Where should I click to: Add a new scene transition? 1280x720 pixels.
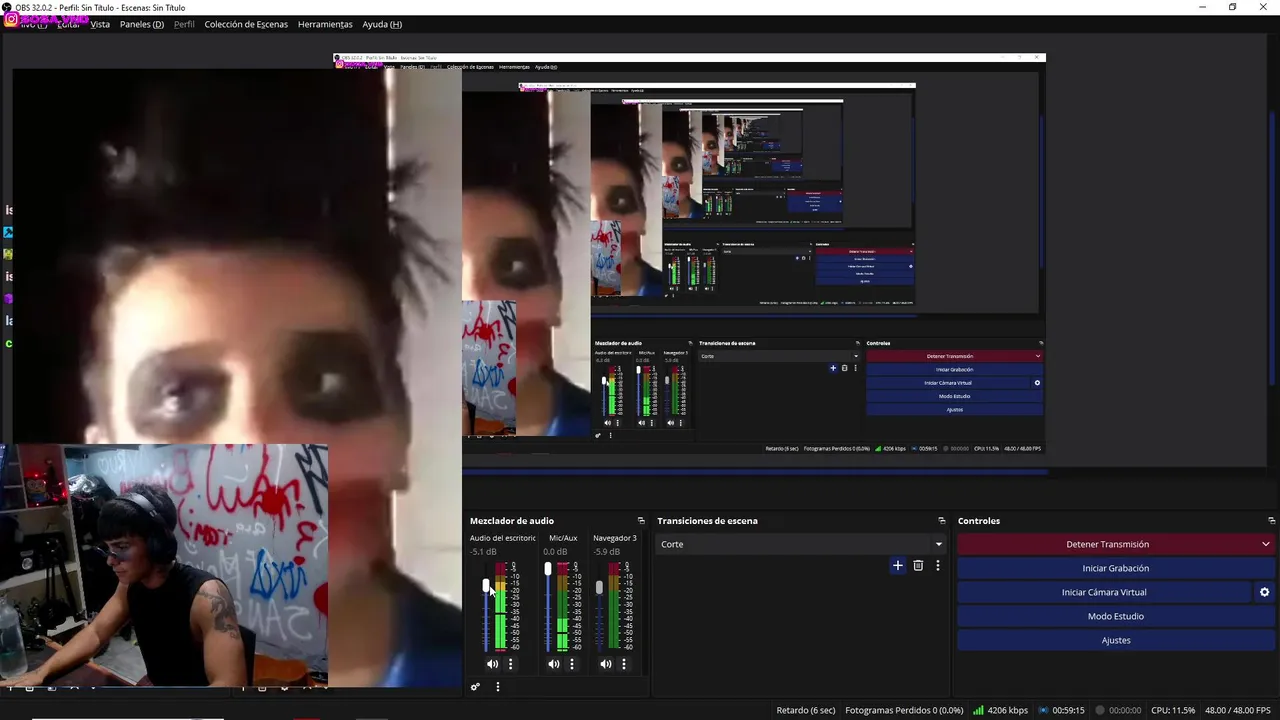[897, 566]
